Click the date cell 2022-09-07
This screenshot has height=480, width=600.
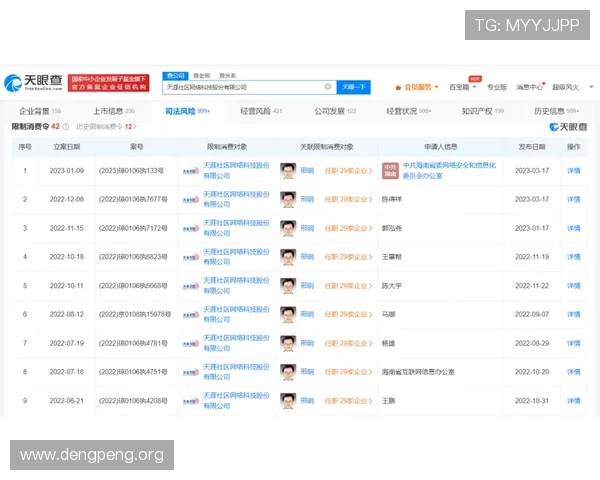[532, 314]
